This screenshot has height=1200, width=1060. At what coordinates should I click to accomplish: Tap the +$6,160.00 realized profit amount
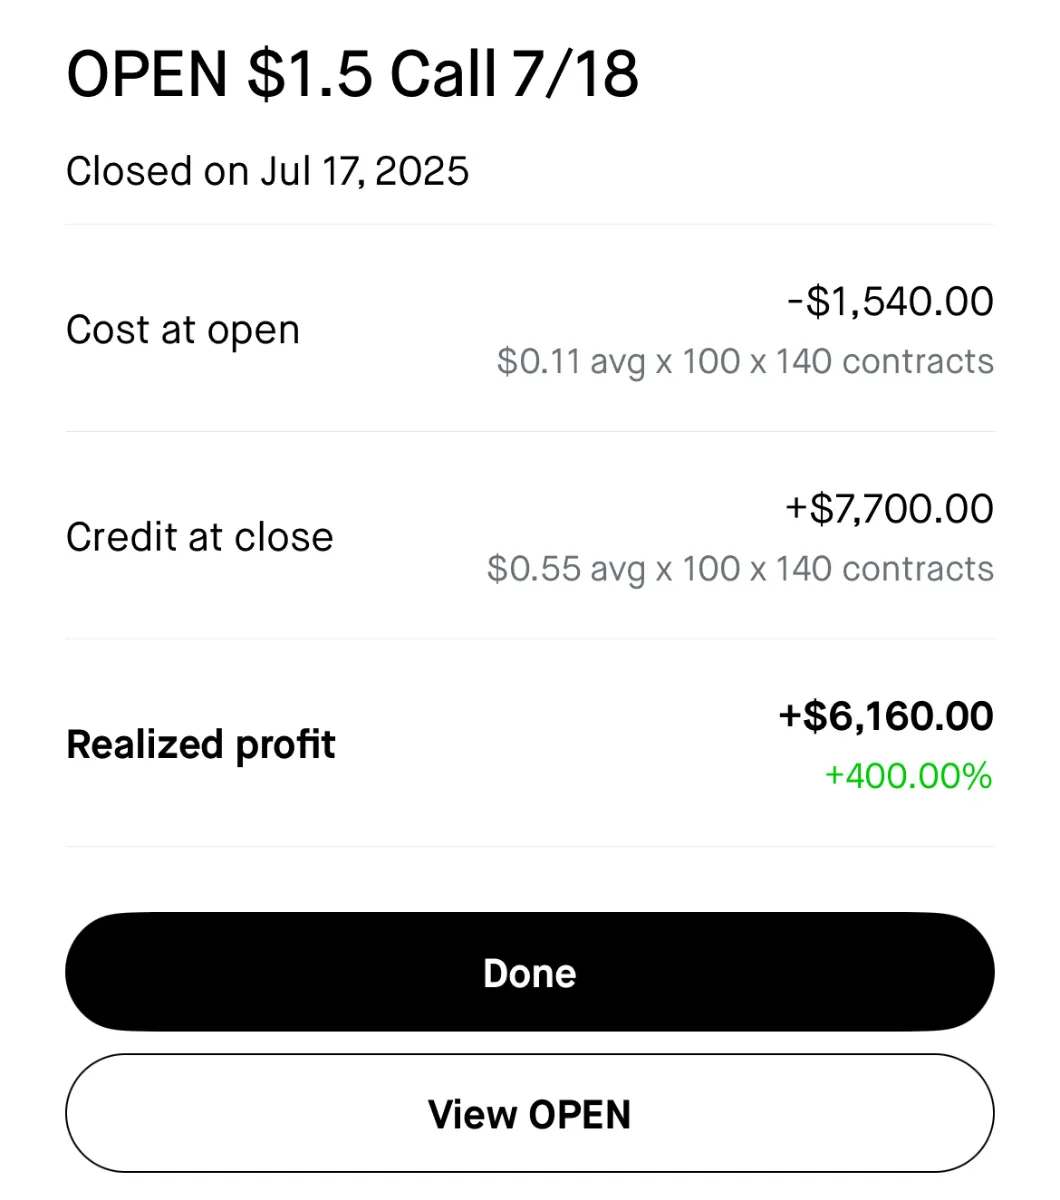click(886, 716)
